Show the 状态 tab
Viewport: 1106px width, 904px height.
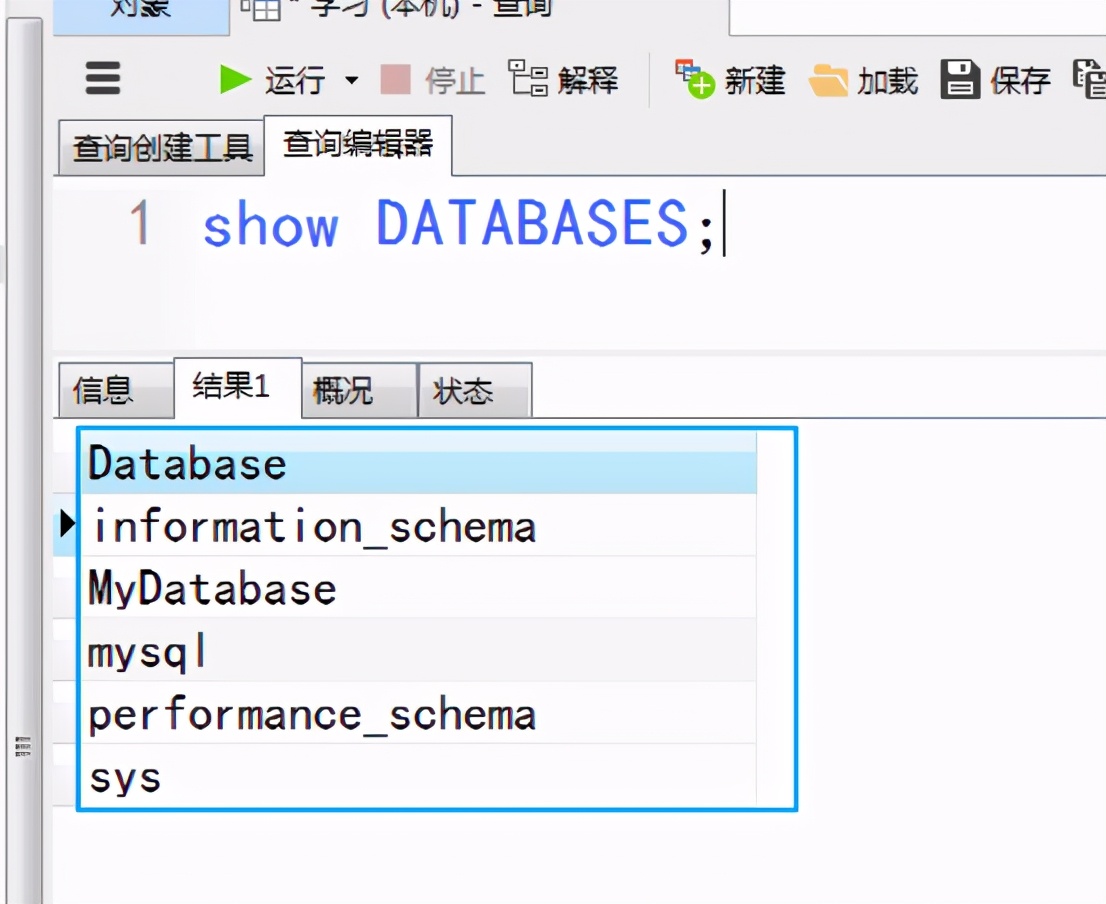[x=463, y=391]
